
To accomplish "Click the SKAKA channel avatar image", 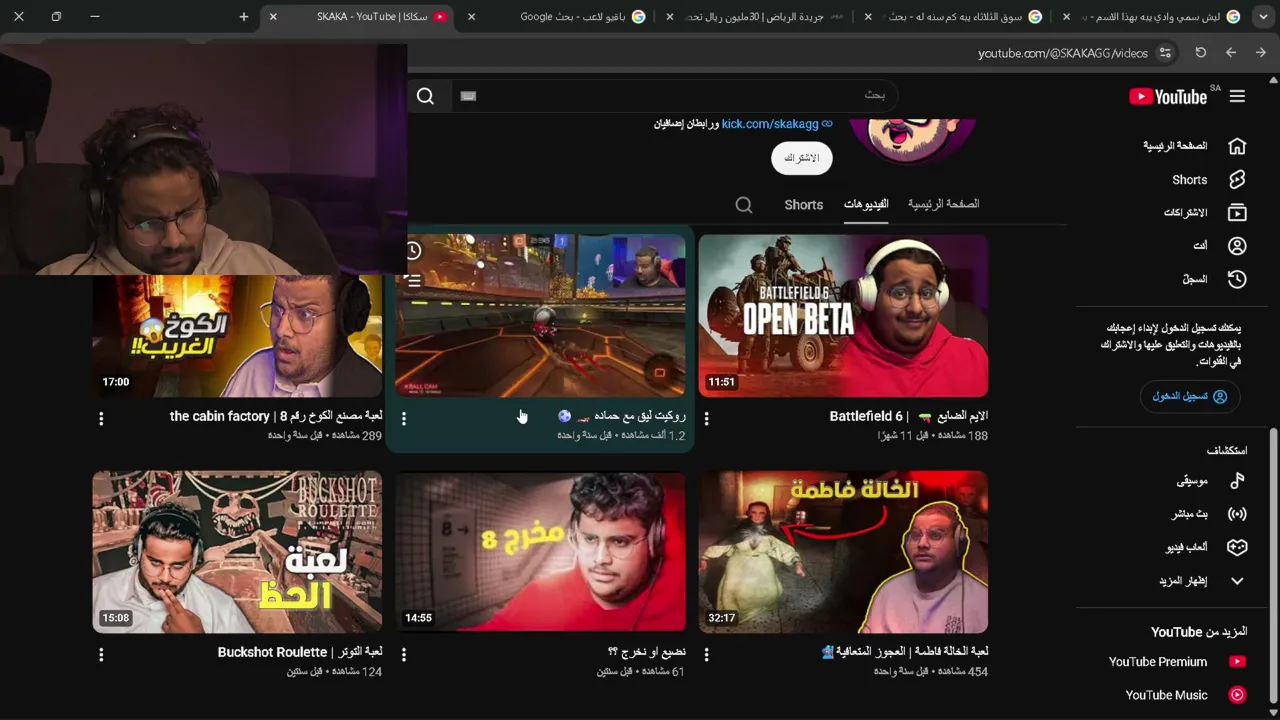I will [x=912, y=141].
